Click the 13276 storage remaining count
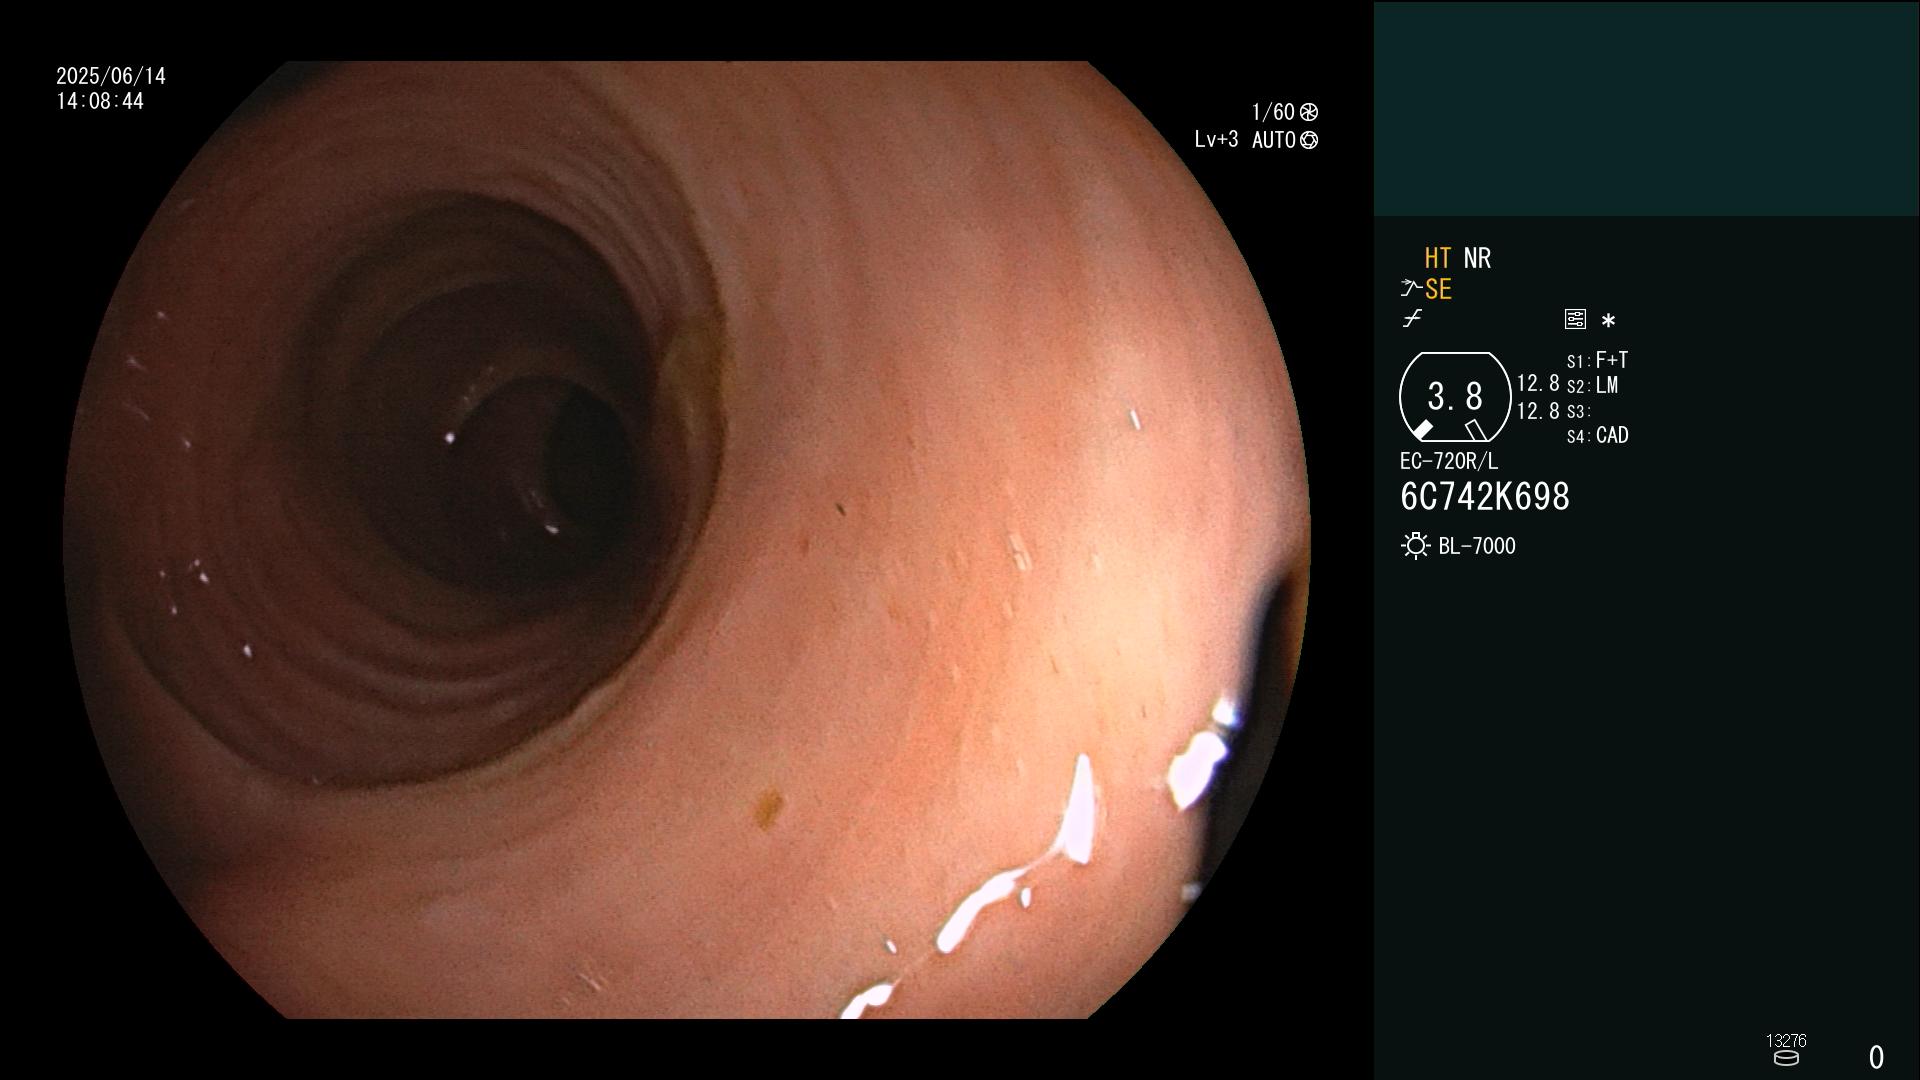This screenshot has width=1920, height=1080. coord(1786,1041)
